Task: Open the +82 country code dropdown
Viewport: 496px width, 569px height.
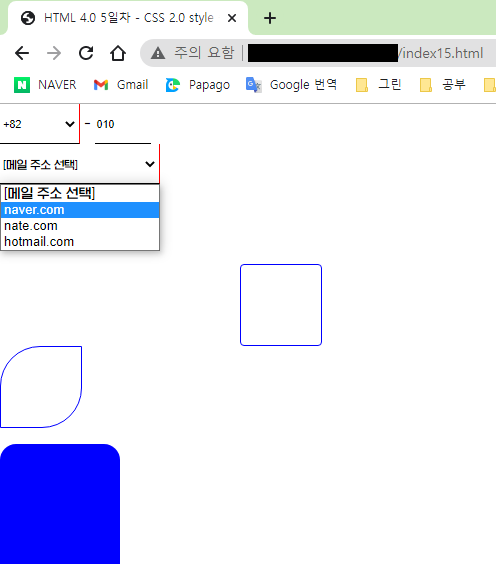Action: click(39, 124)
